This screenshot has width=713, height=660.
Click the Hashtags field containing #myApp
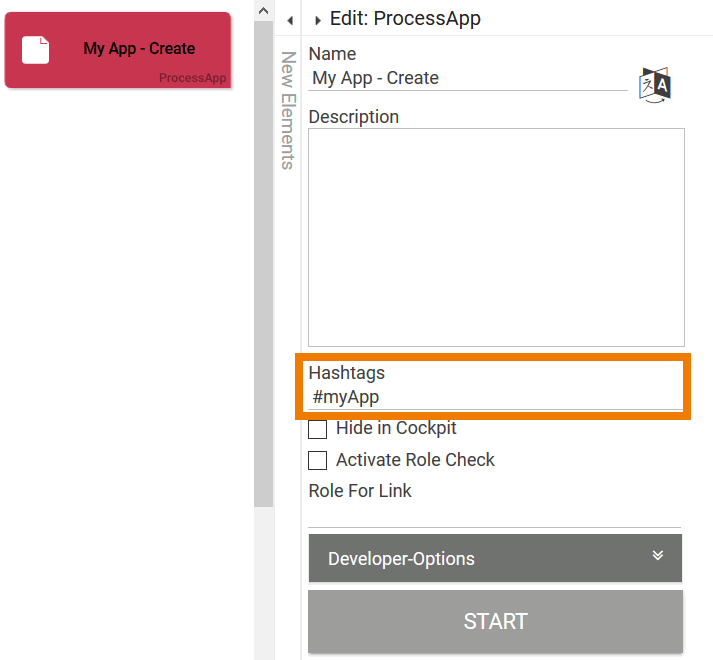pyautogui.click(x=496, y=397)
